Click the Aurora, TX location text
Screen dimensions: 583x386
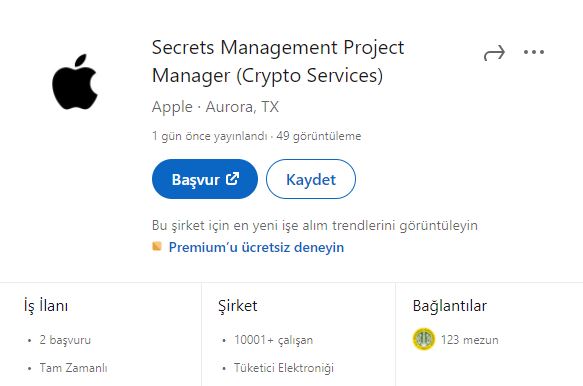(242, 107)
